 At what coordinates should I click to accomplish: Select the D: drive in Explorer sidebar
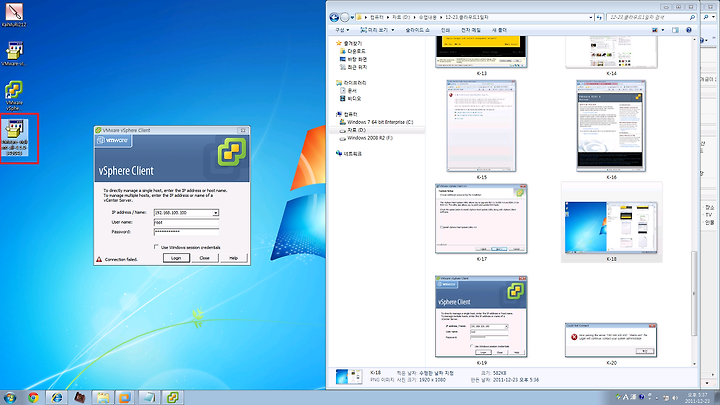point(353,130)
